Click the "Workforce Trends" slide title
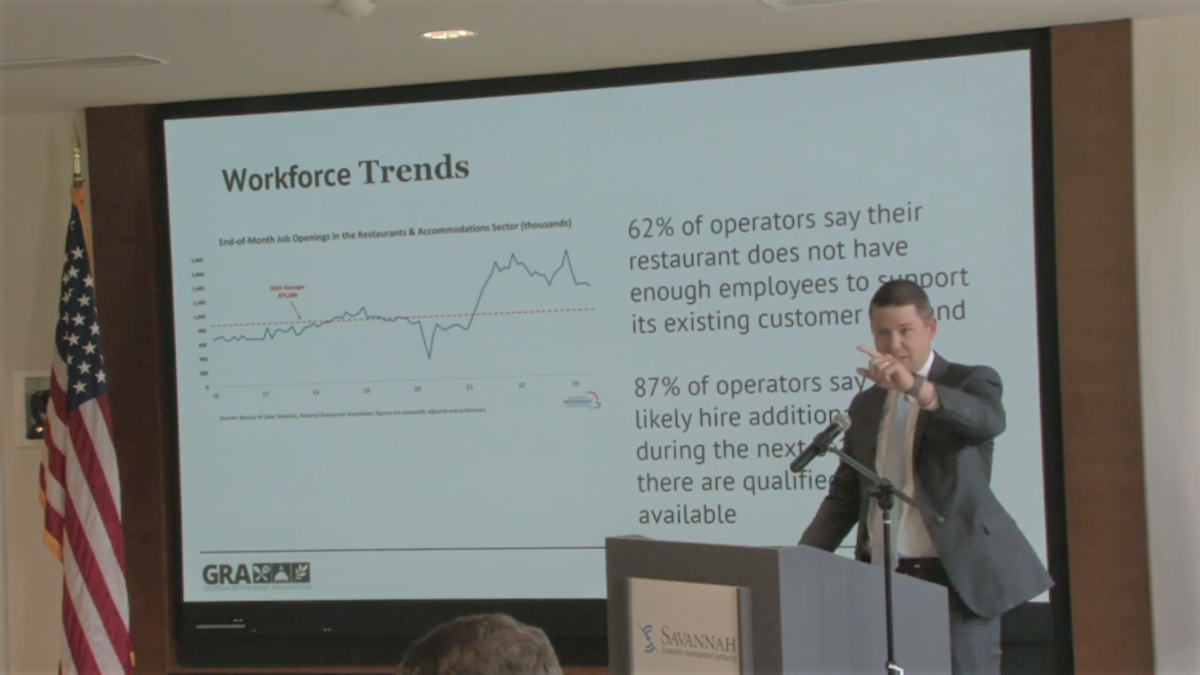1200x675 pixels. click(x=345, y=174)
